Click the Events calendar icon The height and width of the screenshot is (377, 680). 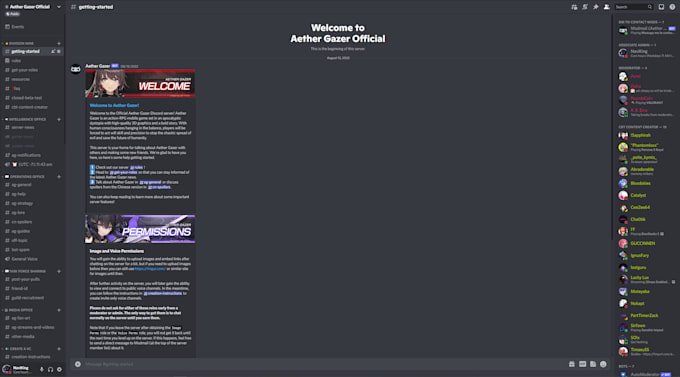coord(7,27)
